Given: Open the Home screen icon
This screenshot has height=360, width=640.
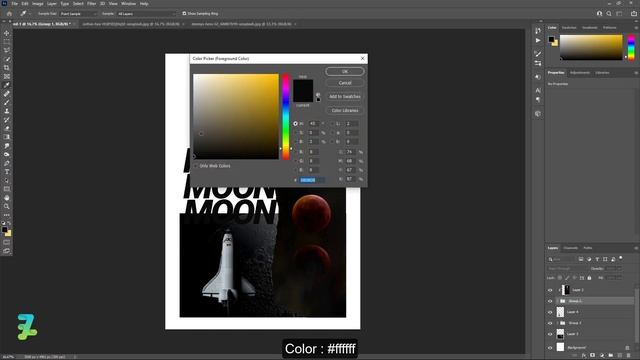Looking at the screenshot, I should 9,13.
